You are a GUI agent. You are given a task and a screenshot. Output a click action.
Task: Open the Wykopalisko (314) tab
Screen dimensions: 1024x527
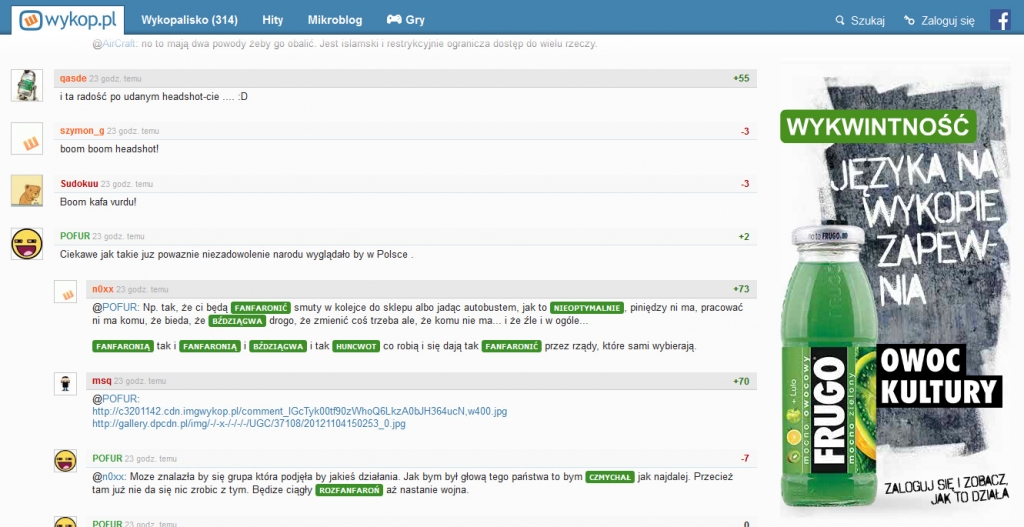click(x=189, y=20)
